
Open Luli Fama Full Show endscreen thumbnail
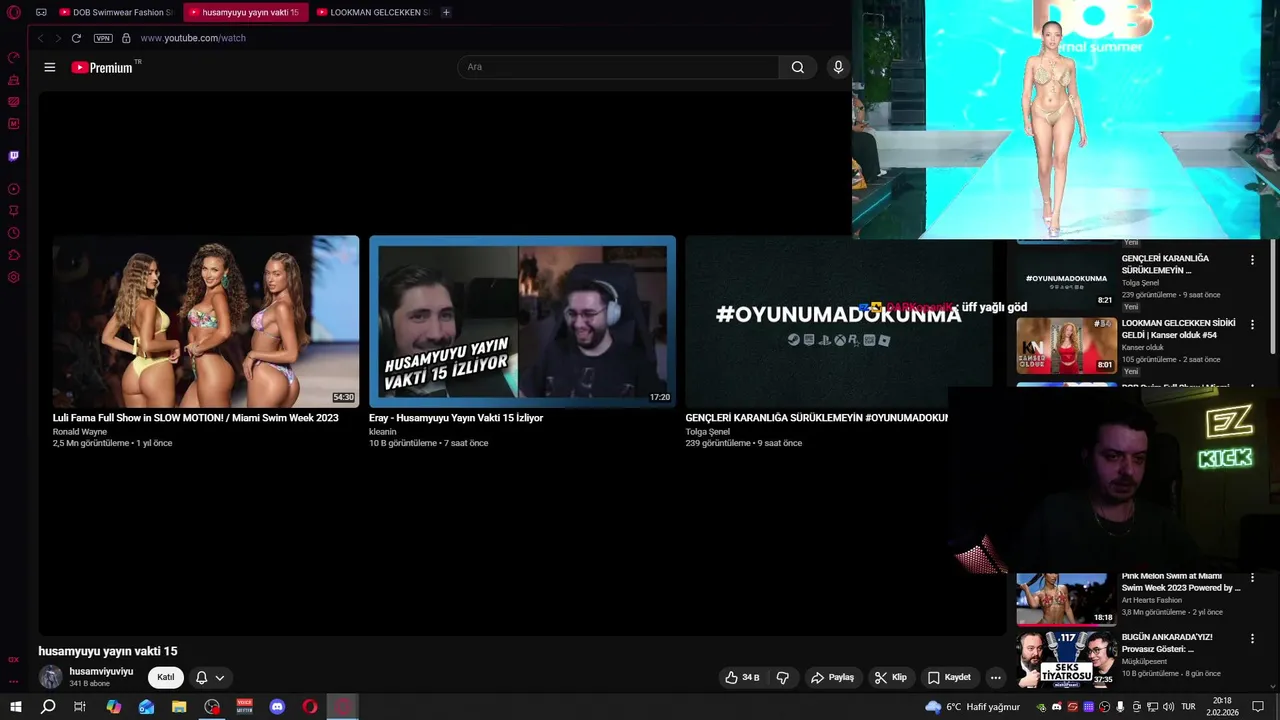tap(206, 321)
